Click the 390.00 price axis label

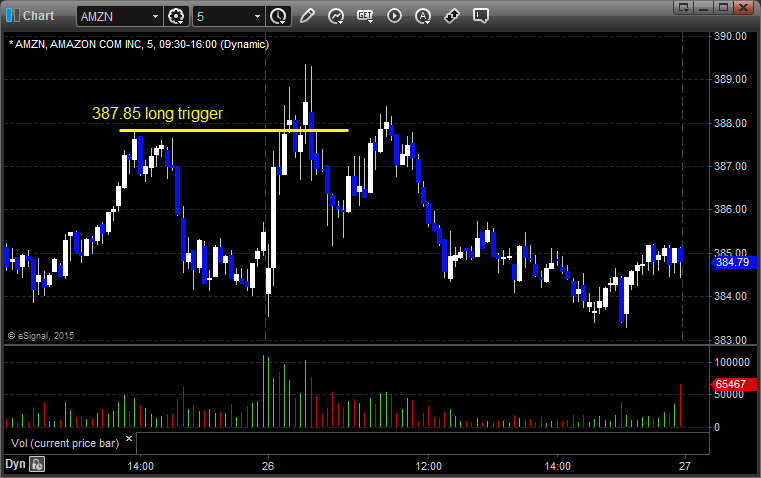click(730, 36)
